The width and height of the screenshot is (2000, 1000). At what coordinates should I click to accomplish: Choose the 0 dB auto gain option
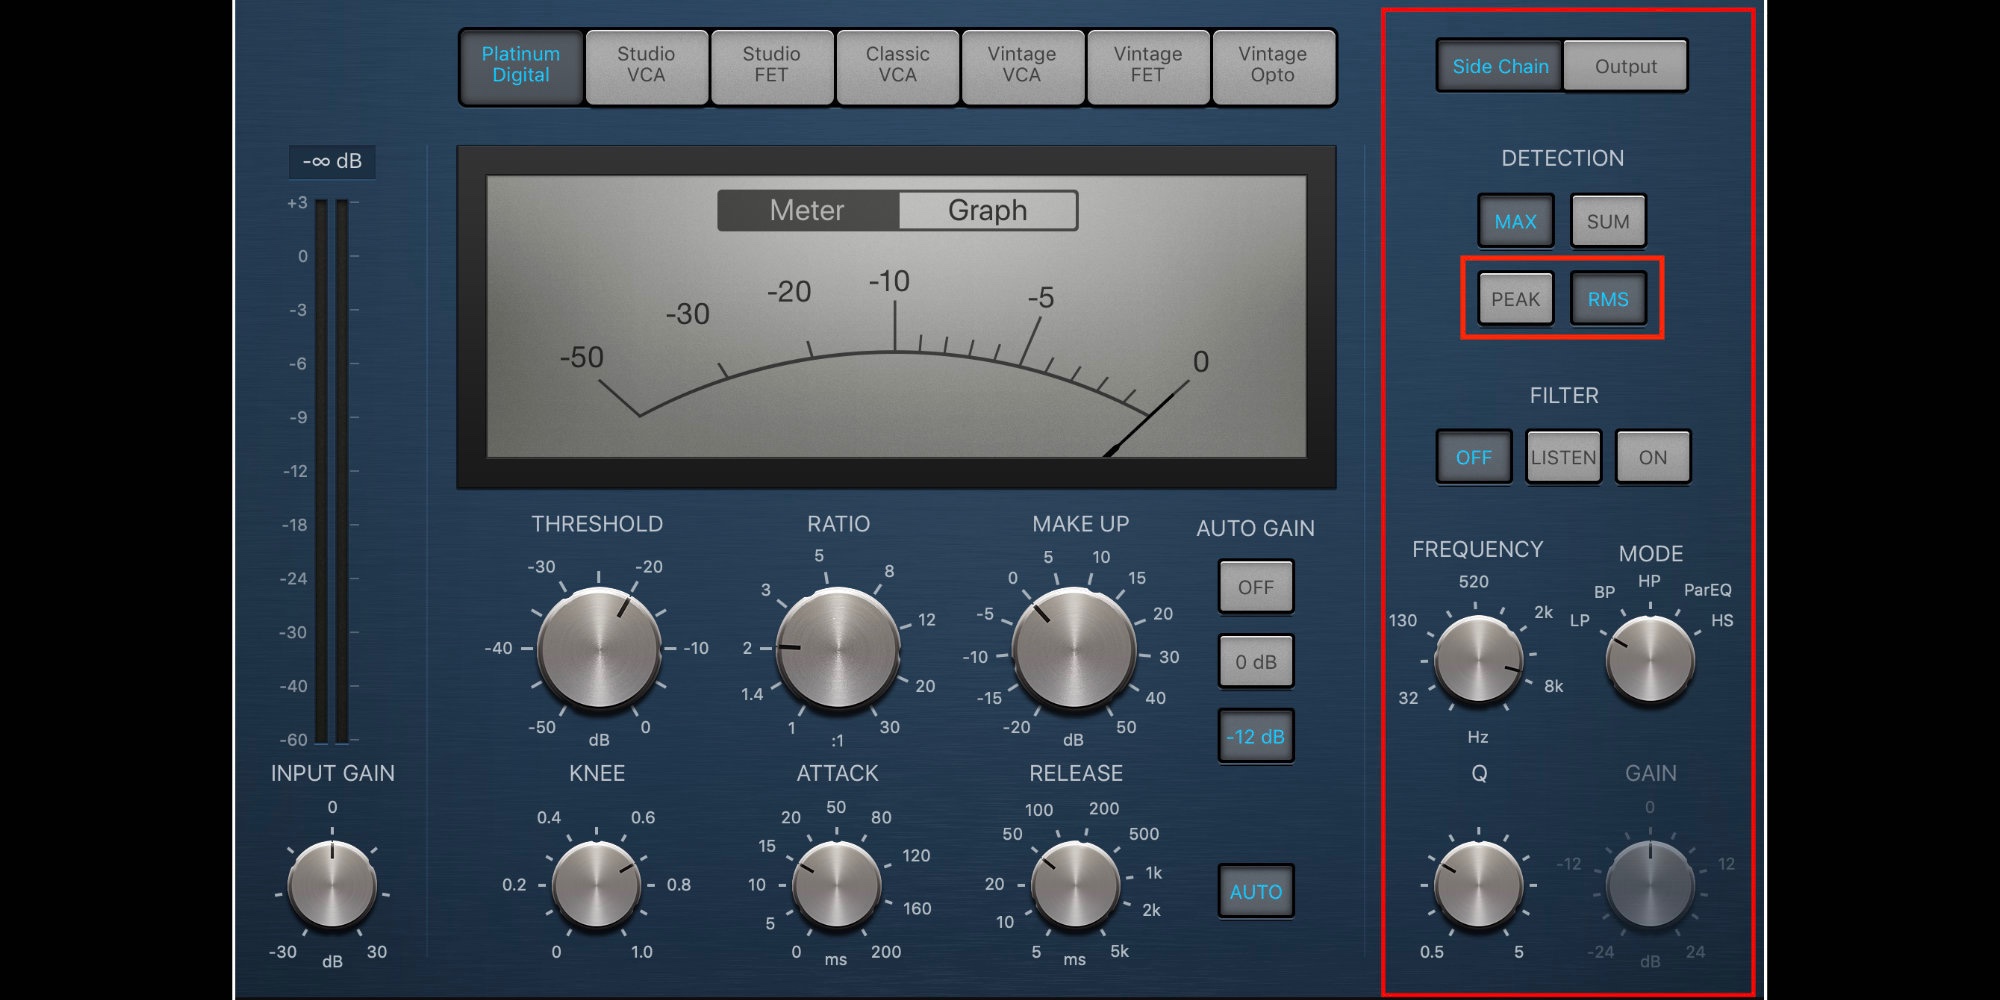coord(1255,662)
